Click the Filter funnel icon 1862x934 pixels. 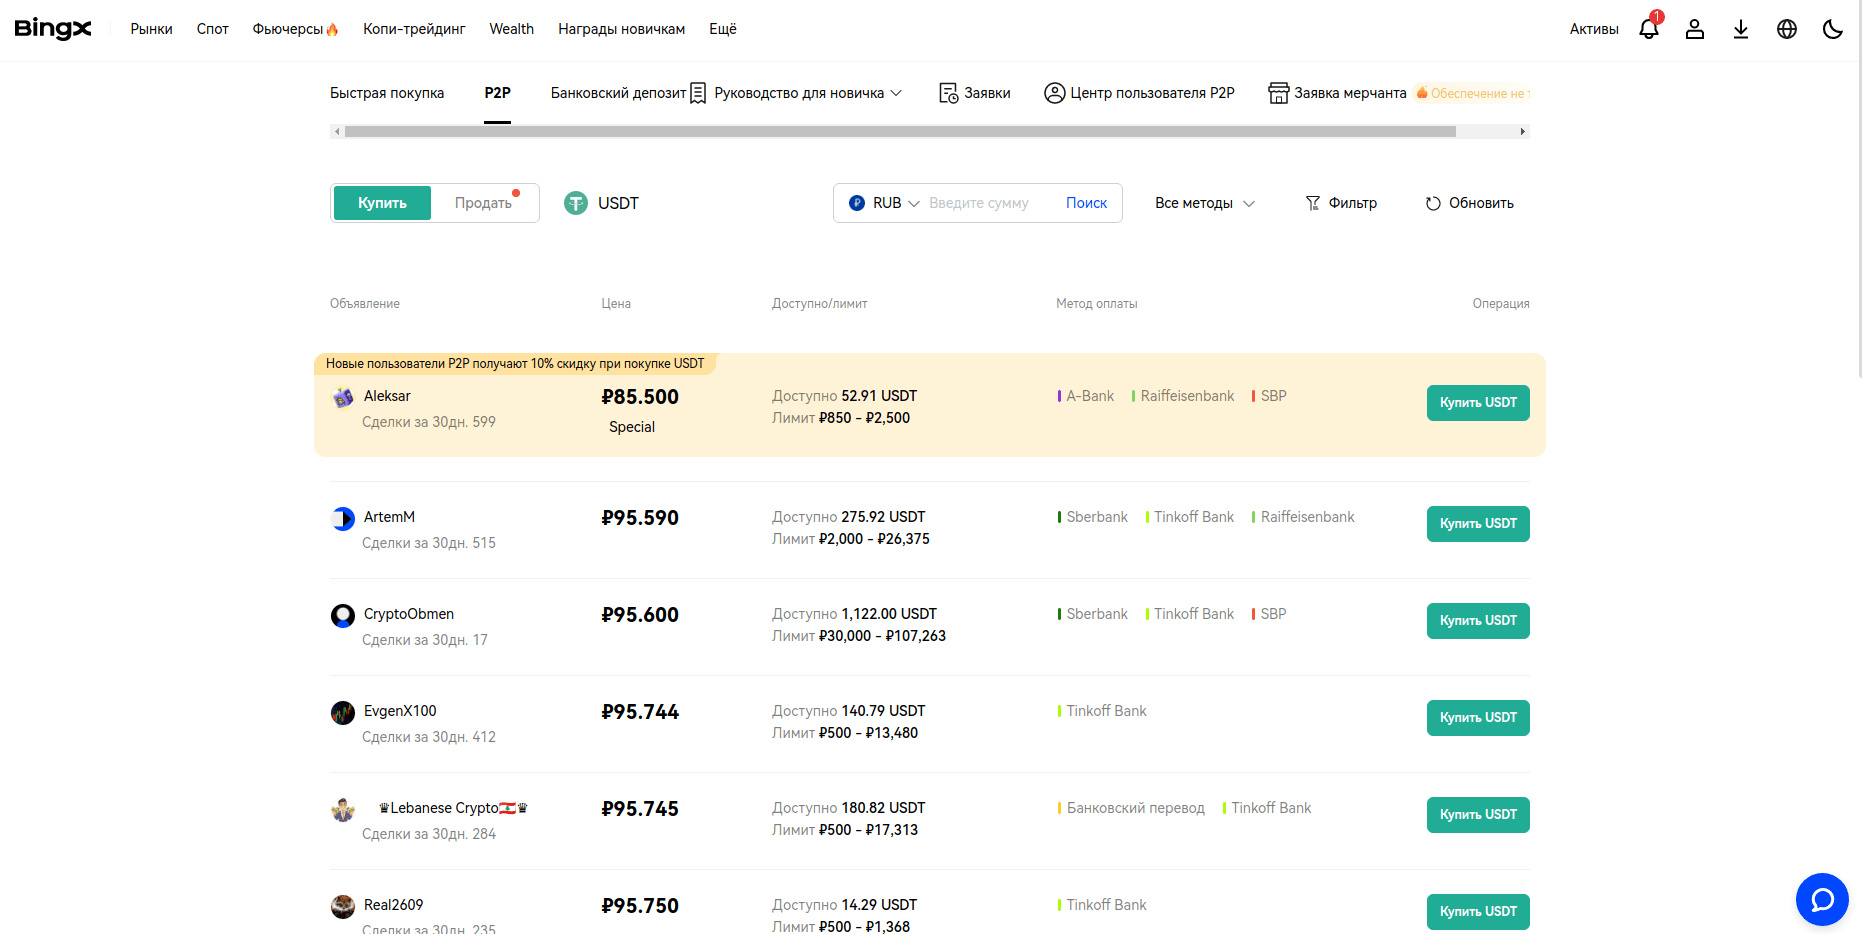[1313, 203]
